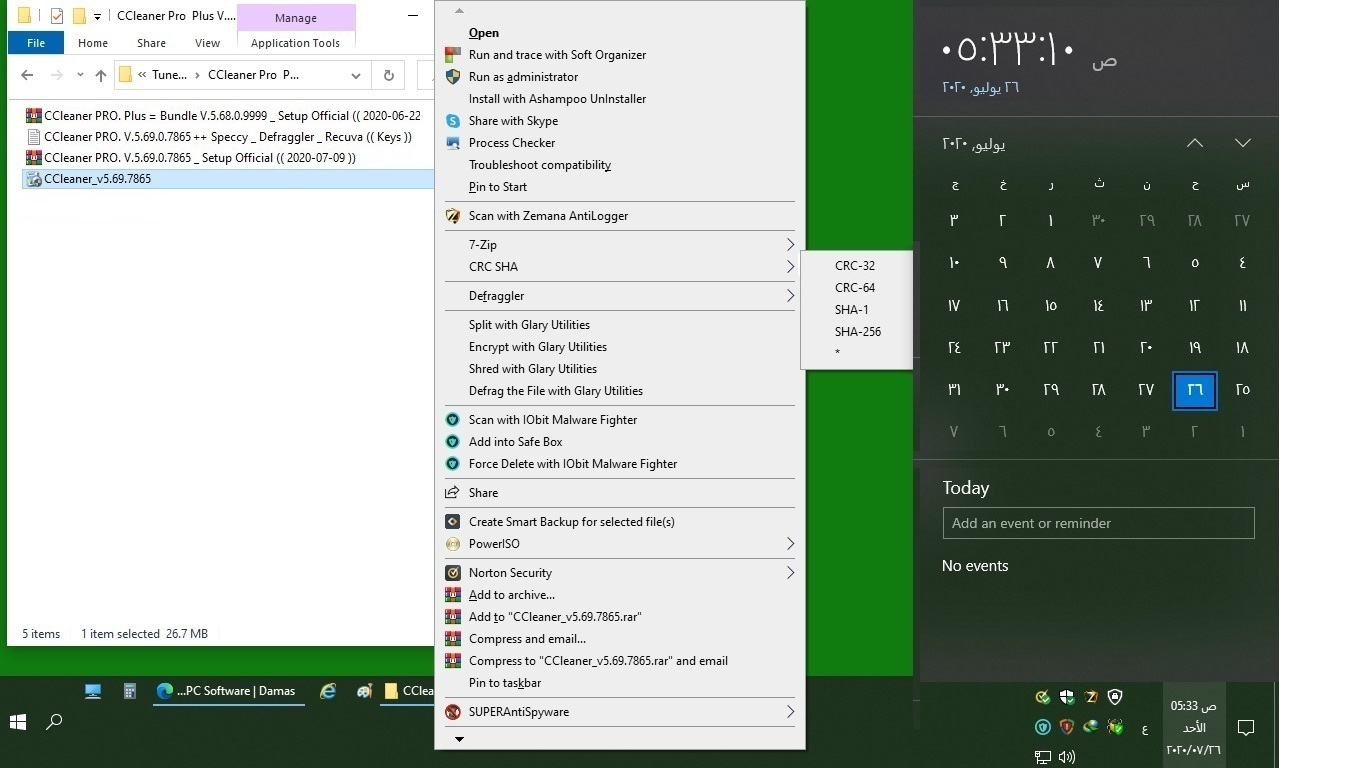Expand the PowerISO submenu arrow
Screen dimensions: 1366x768
click(x=790, y=544)
